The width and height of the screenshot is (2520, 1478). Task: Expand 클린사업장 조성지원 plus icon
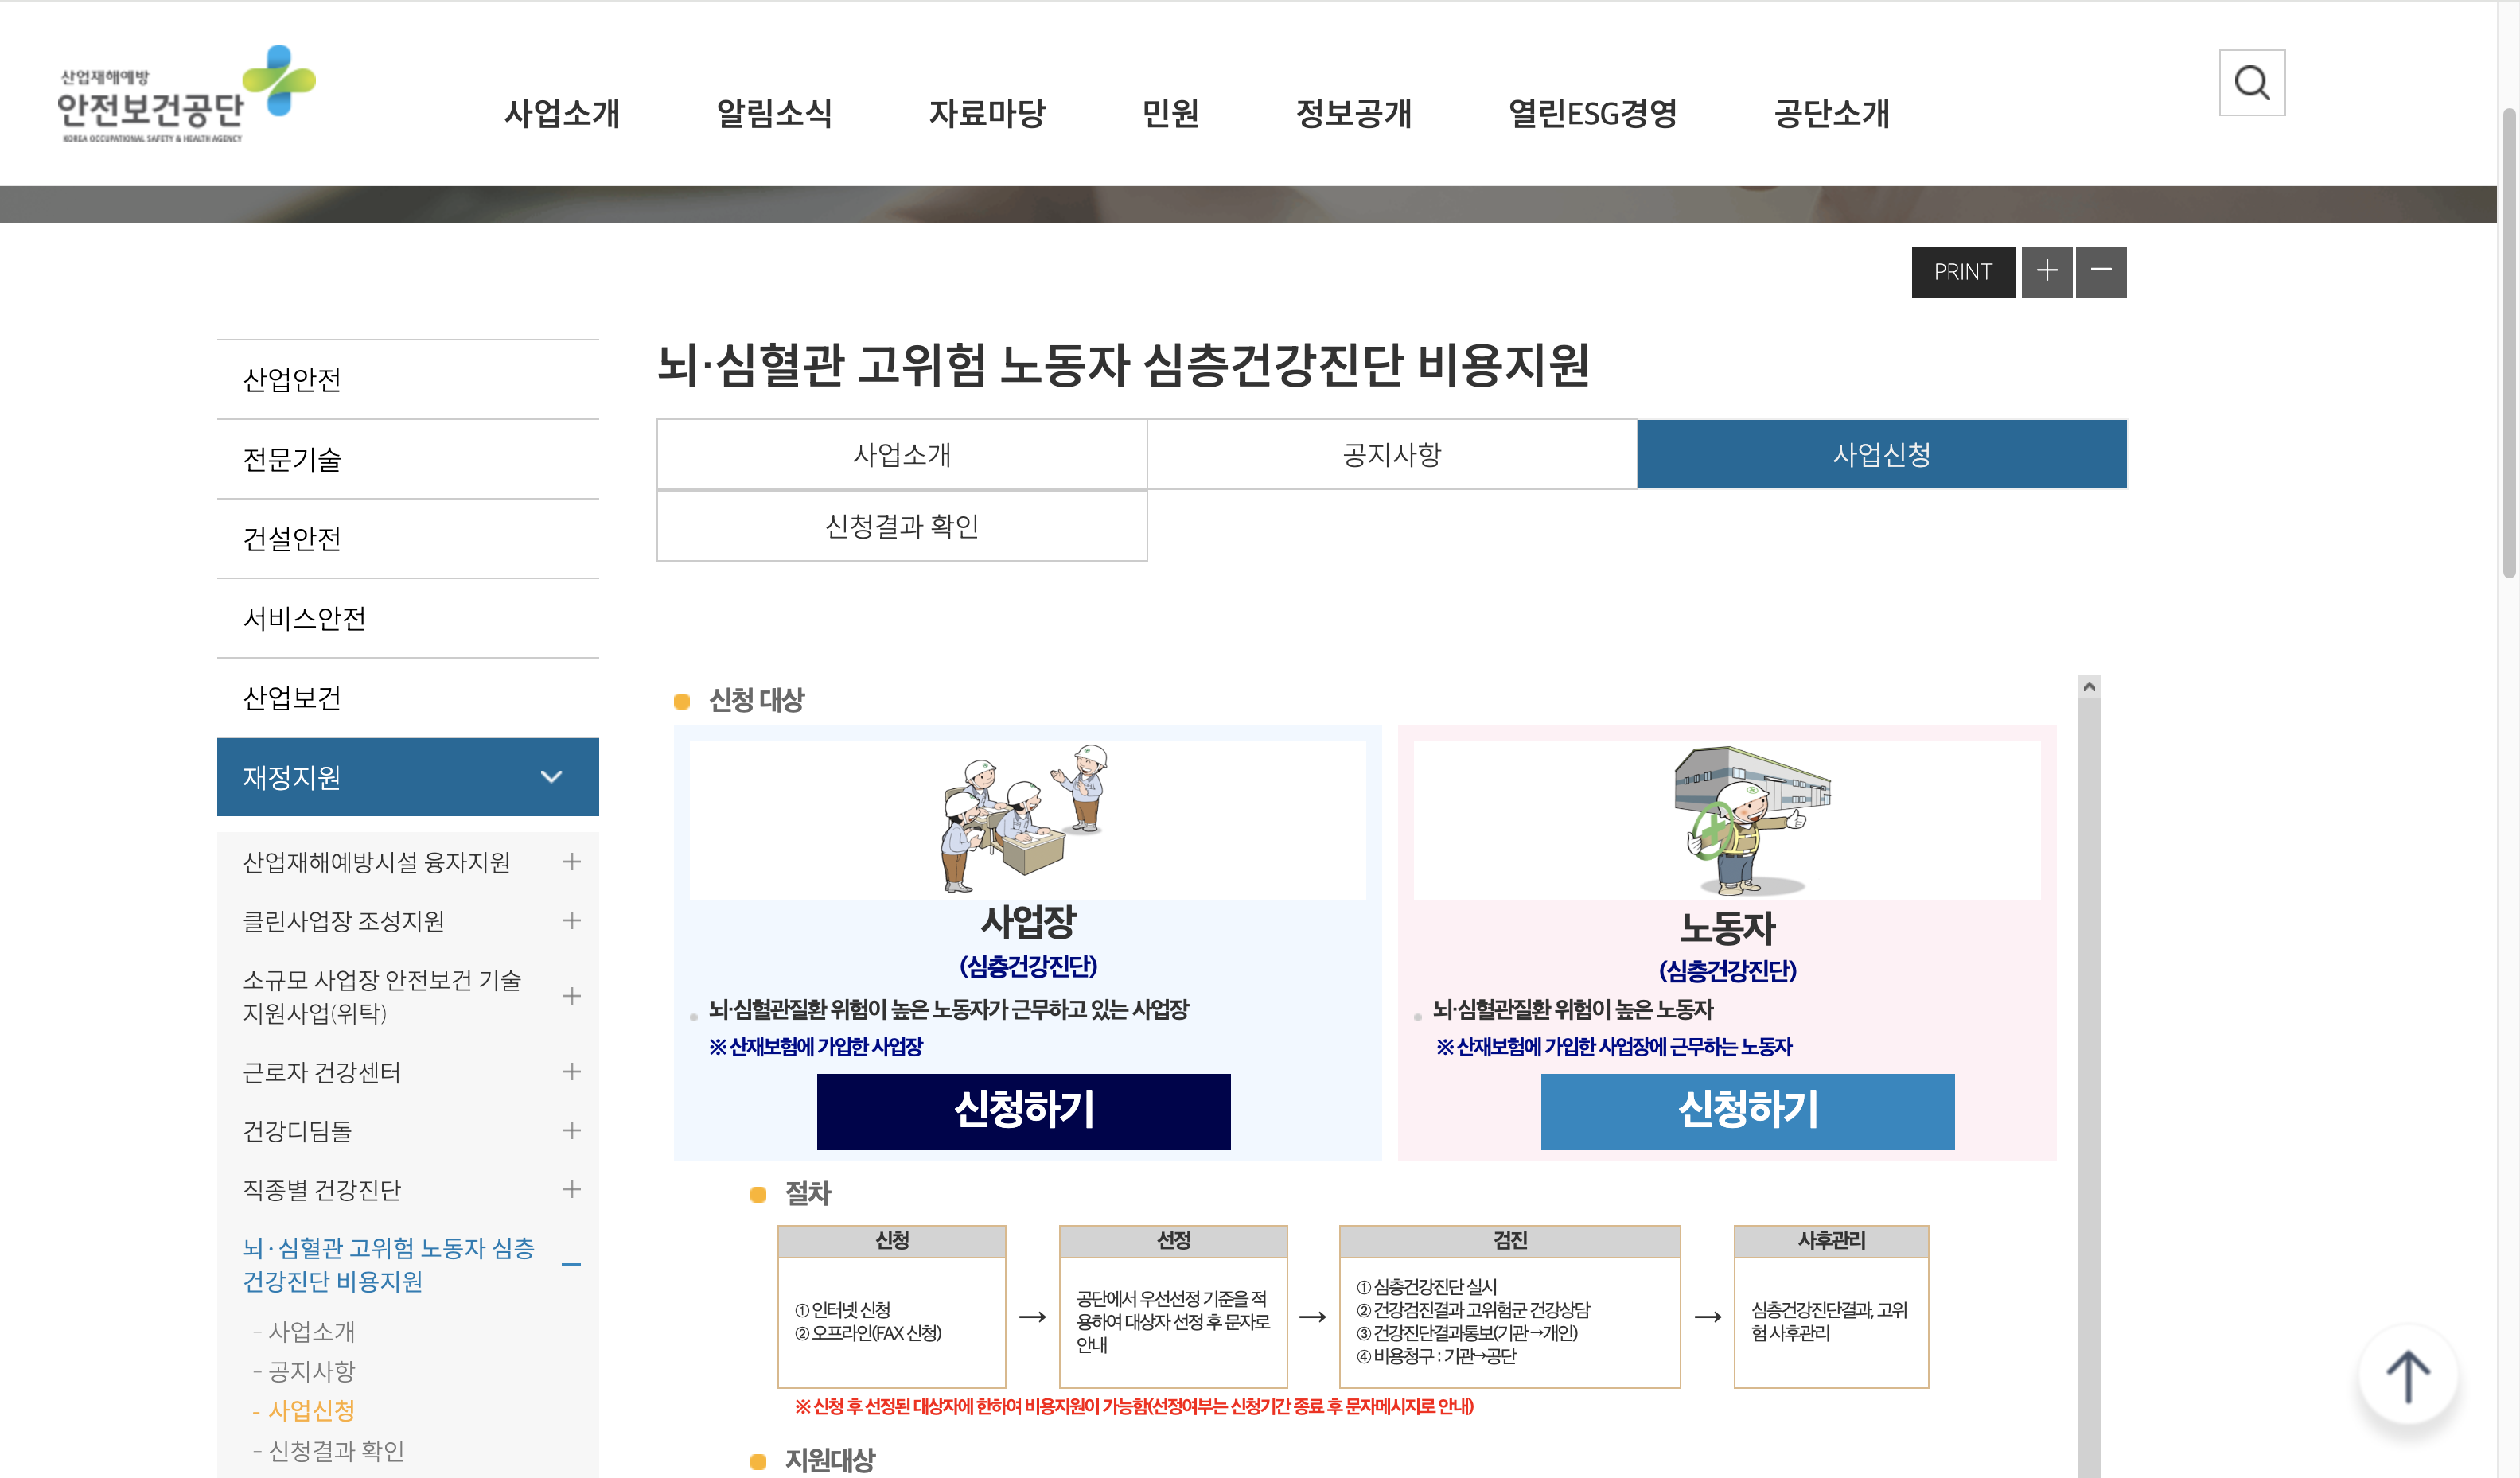pos(571,921)
